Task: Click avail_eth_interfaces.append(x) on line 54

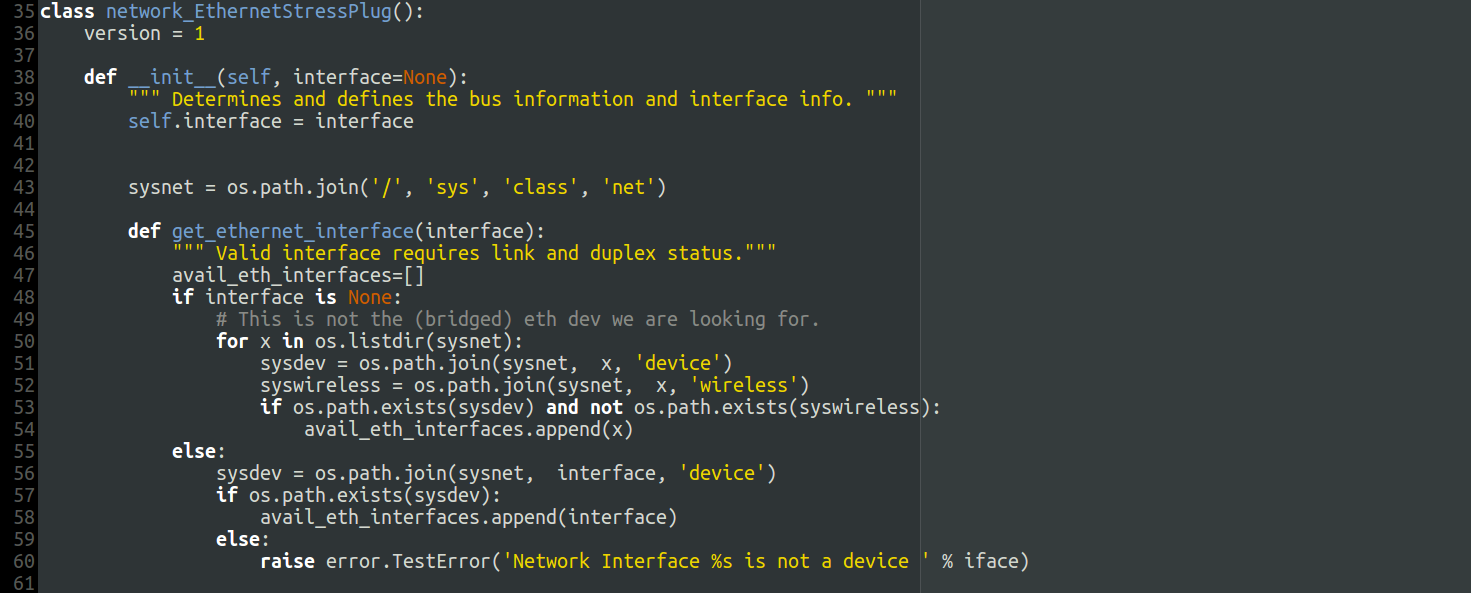Action: (469, 430)
